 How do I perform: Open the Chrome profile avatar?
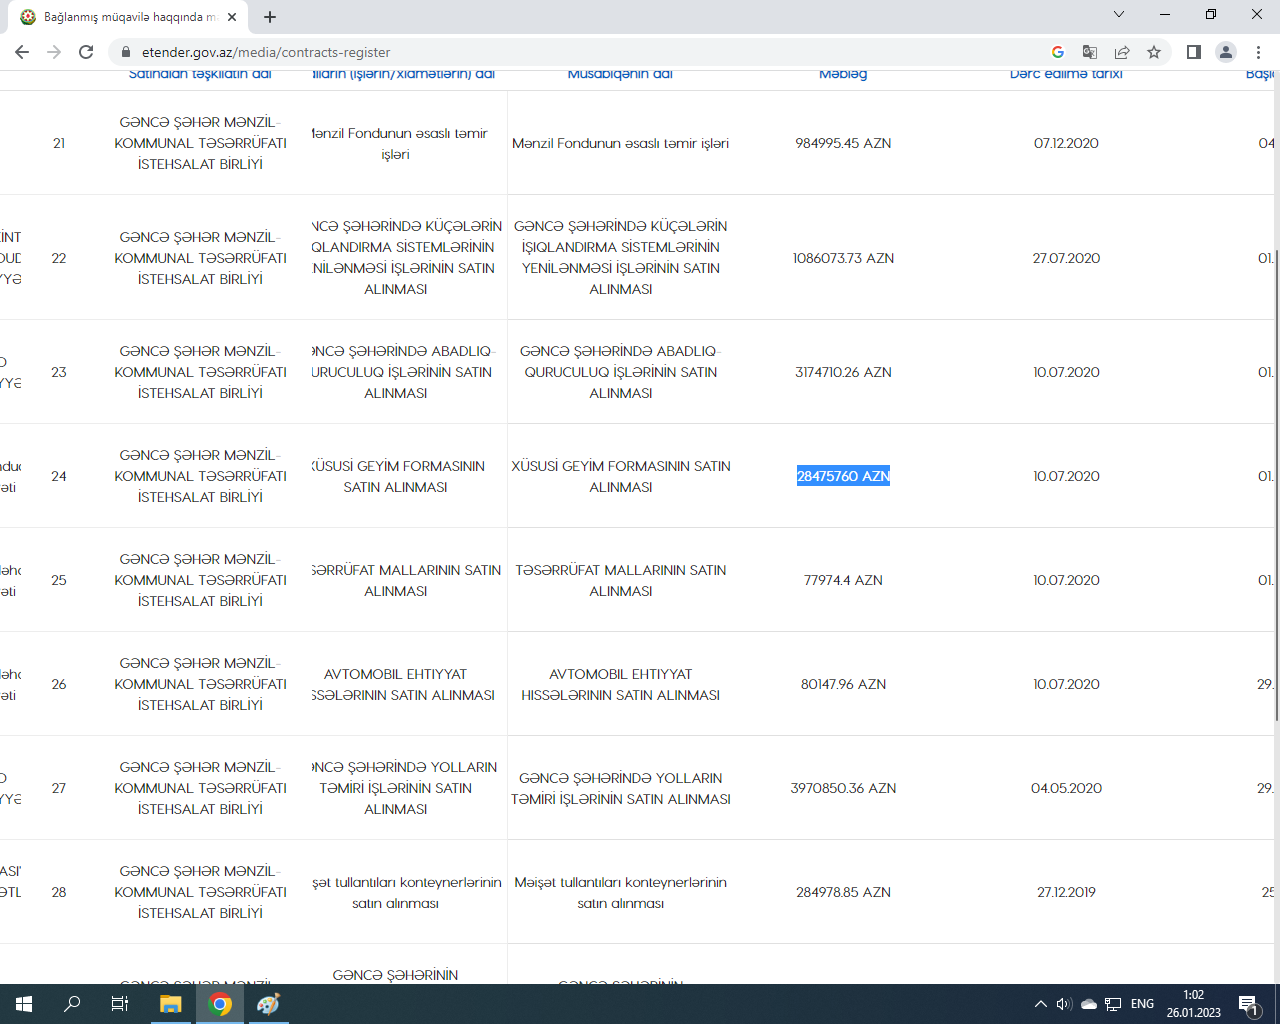(1225, 52)
